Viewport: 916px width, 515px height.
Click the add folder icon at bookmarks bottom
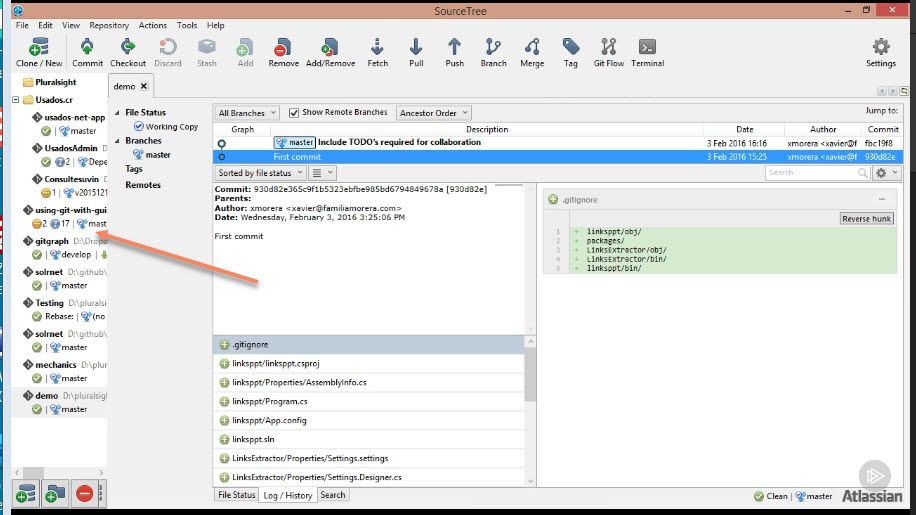tap(54, 493)
